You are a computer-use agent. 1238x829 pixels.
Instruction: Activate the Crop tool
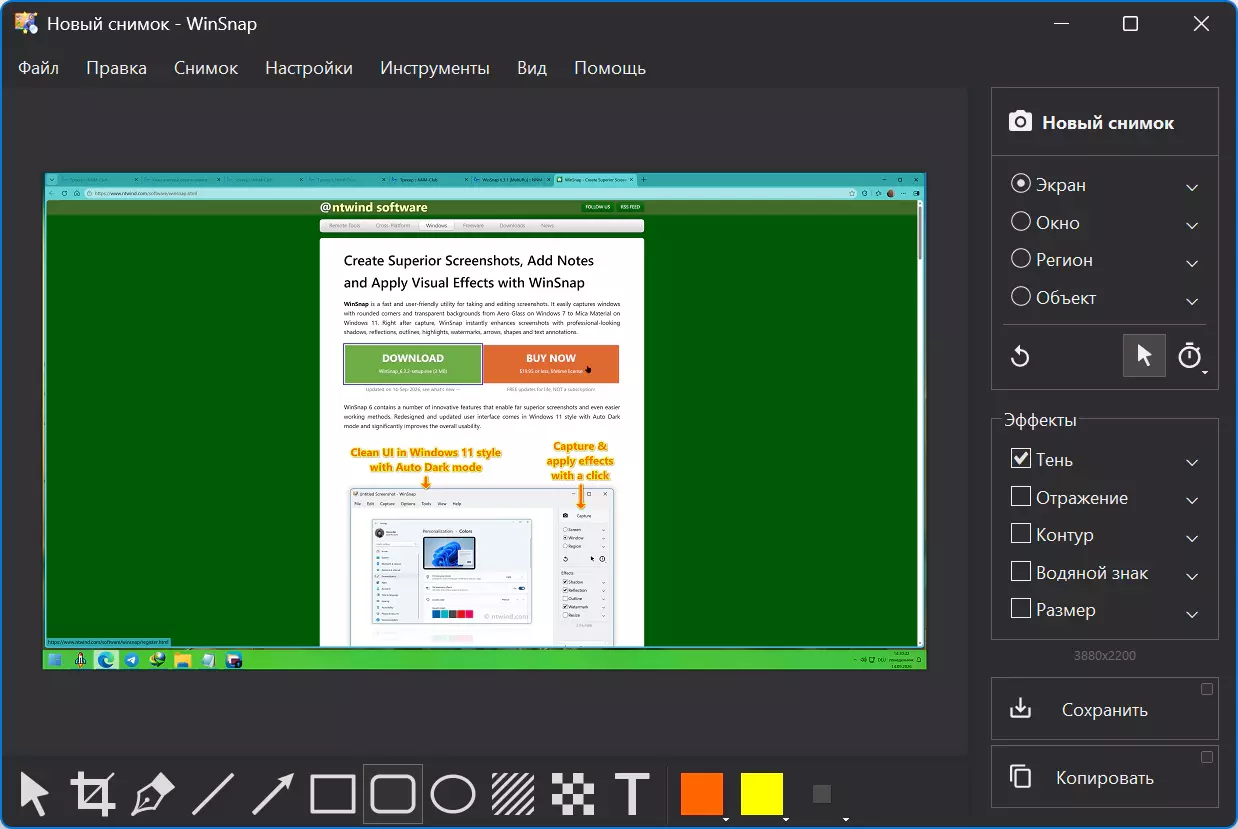coord(92,794)
